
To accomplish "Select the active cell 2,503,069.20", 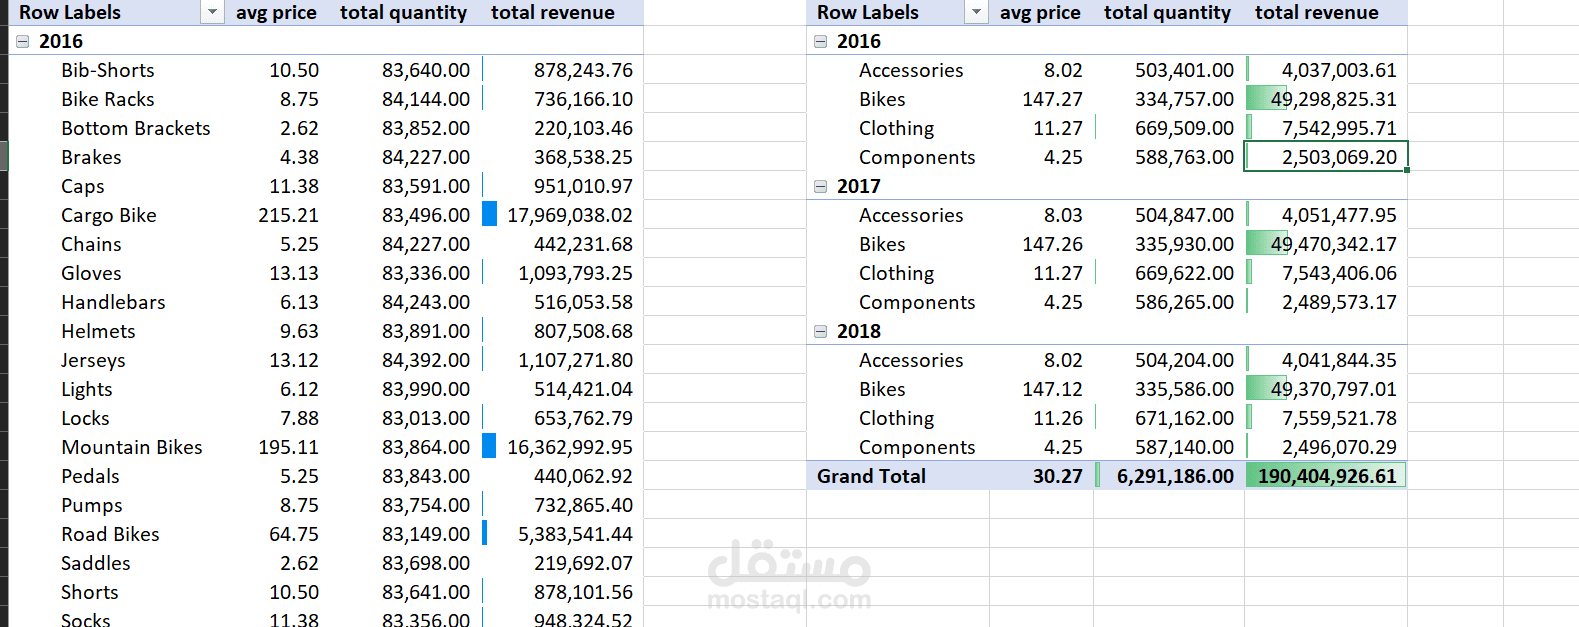I will [x=1326, y=158].
